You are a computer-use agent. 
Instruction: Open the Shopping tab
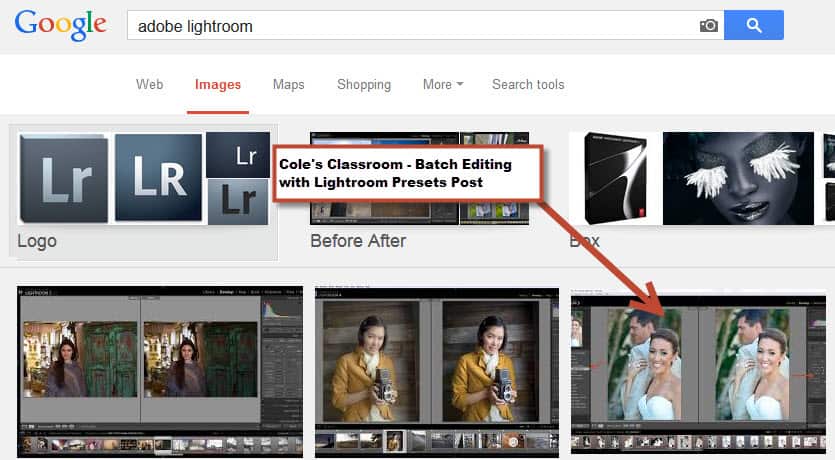[364, 85]
